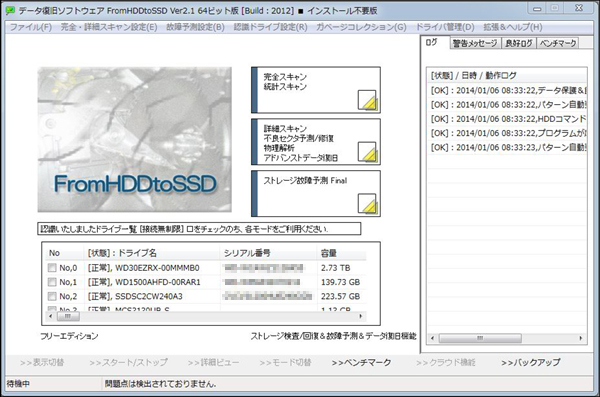Click the FromHDDtoSSD logo image
This screenshot has height=397, width=600.
(134, 139)
